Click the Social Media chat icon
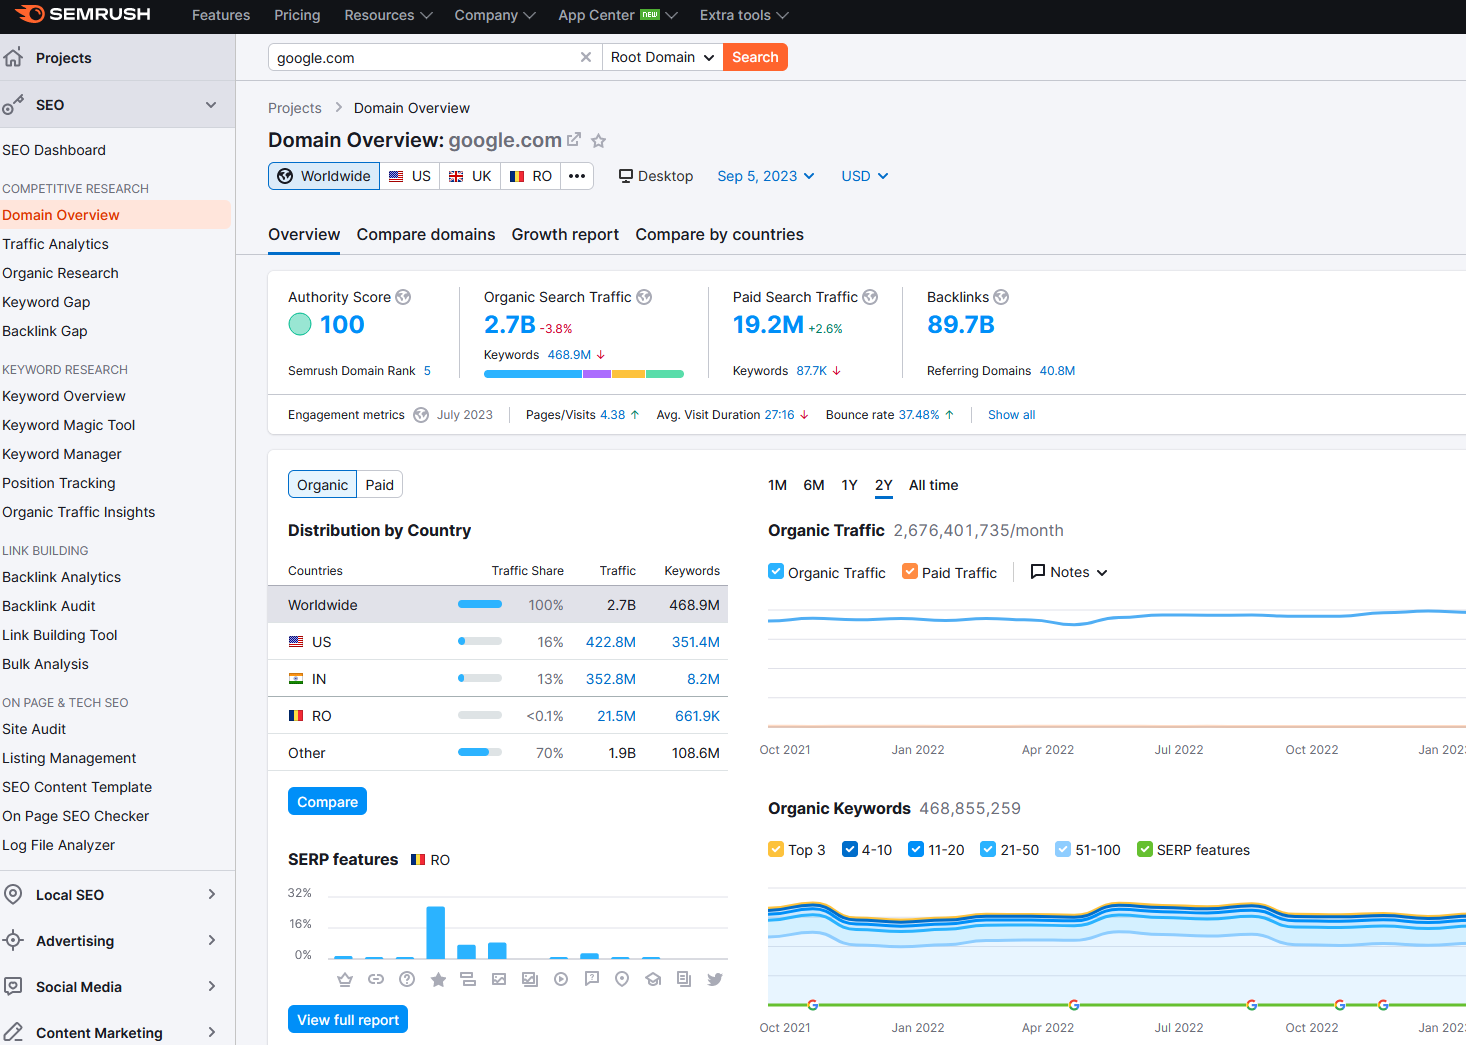 14,986
